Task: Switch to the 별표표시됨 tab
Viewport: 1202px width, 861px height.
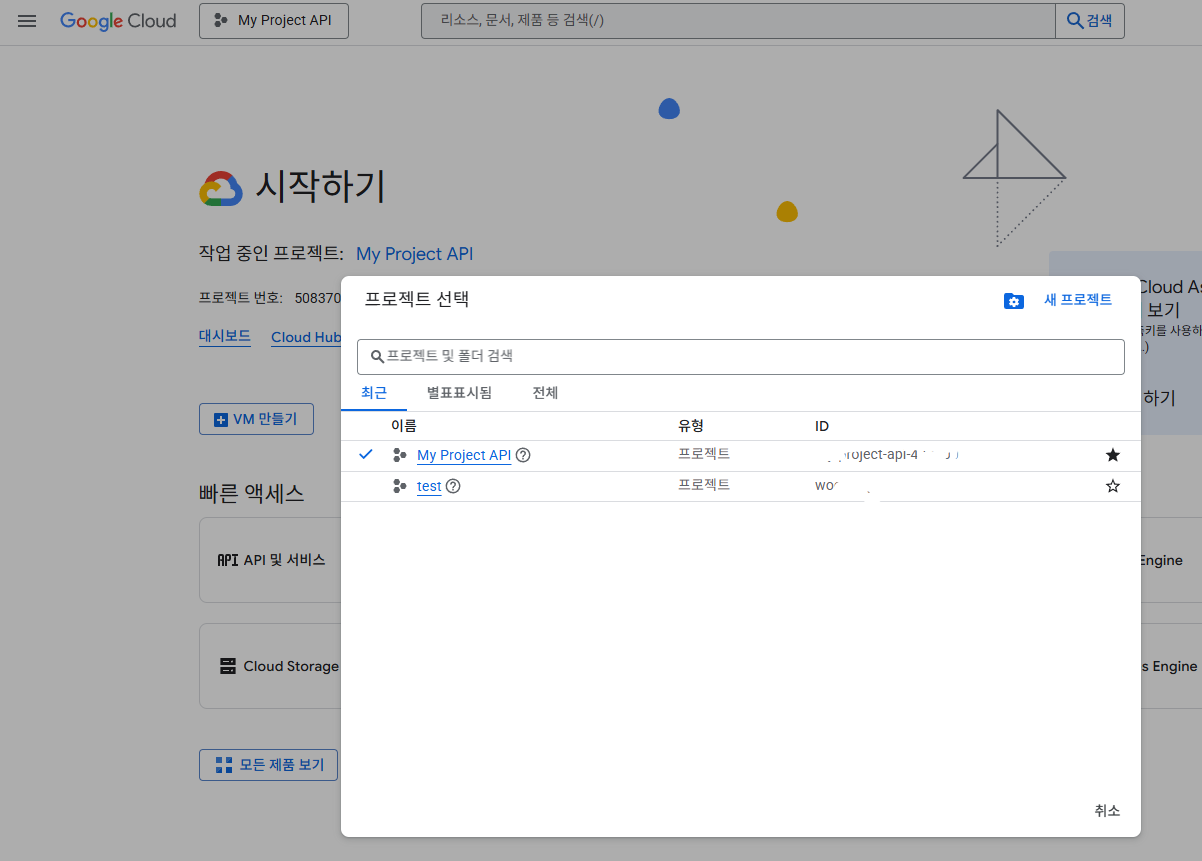Action: click(459, 393)
